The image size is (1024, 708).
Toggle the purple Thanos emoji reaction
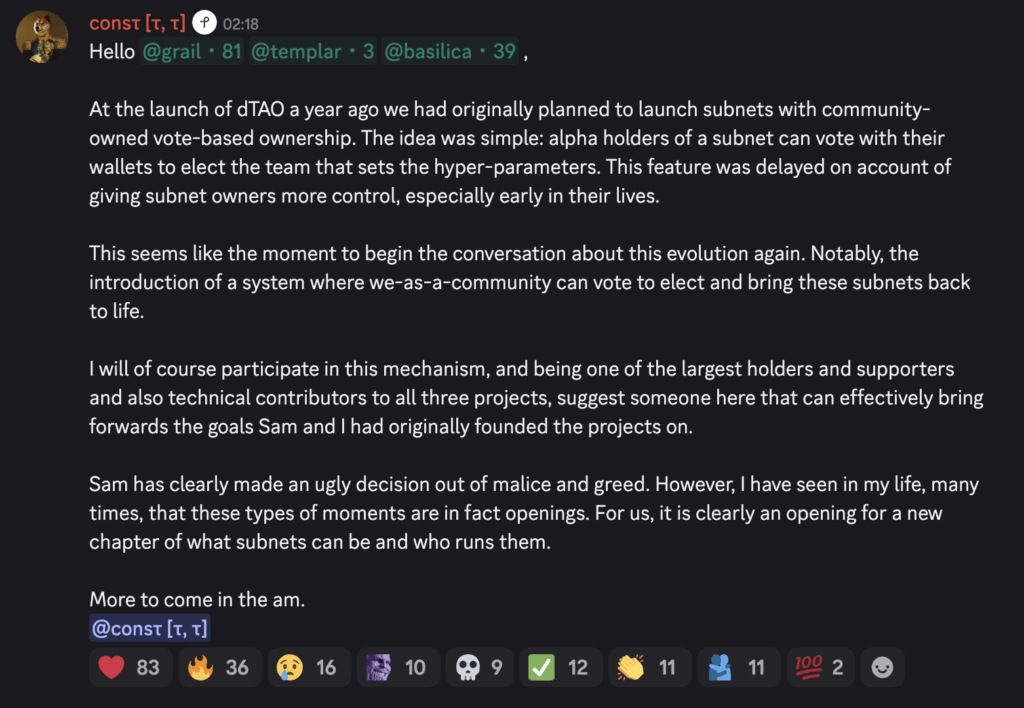pyautogui.click(x=398, y=667)
